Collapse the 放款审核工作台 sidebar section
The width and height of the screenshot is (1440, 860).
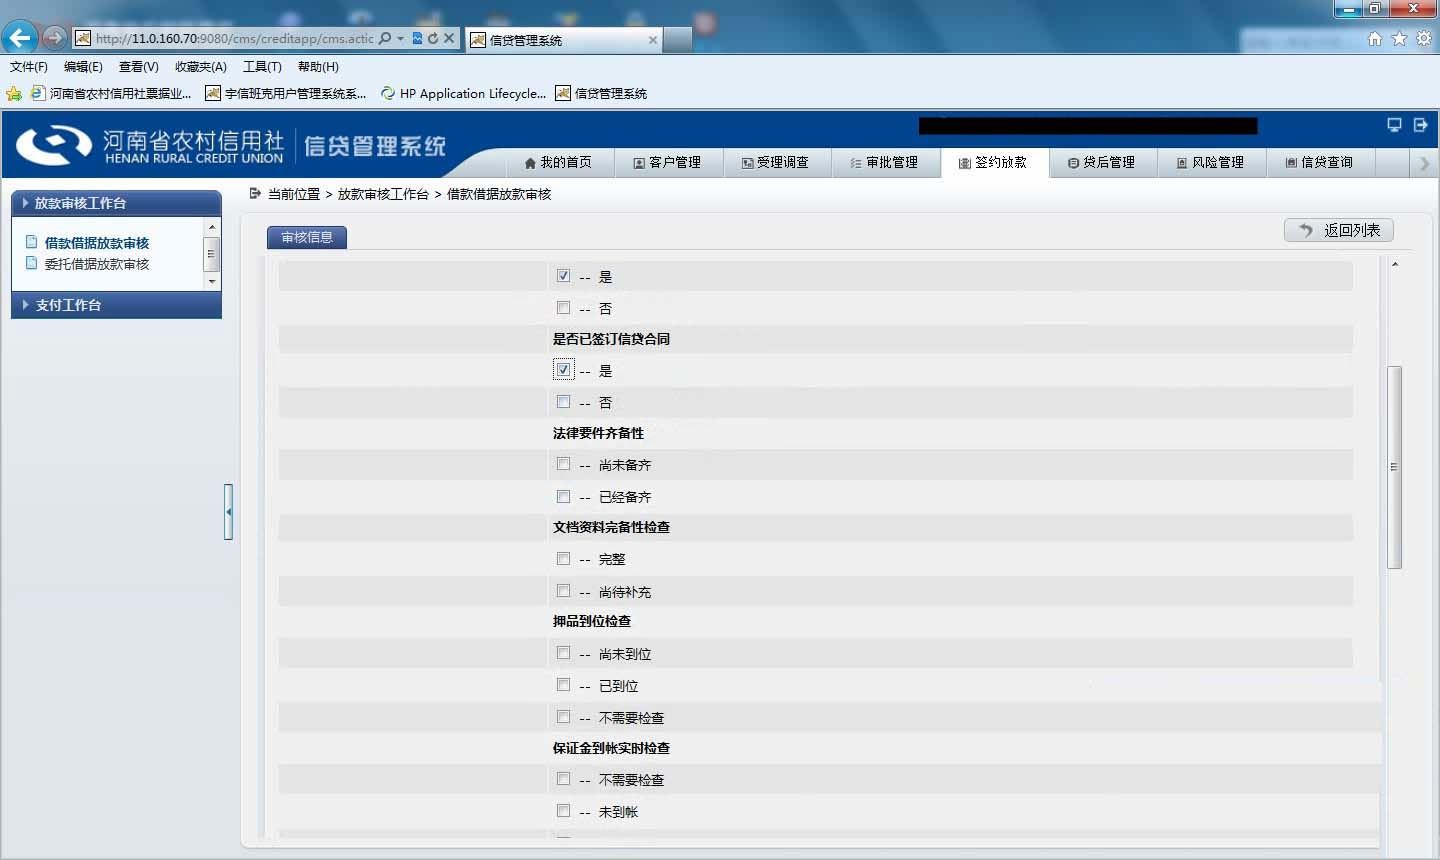pyautogui.click(x=116, y=203)
